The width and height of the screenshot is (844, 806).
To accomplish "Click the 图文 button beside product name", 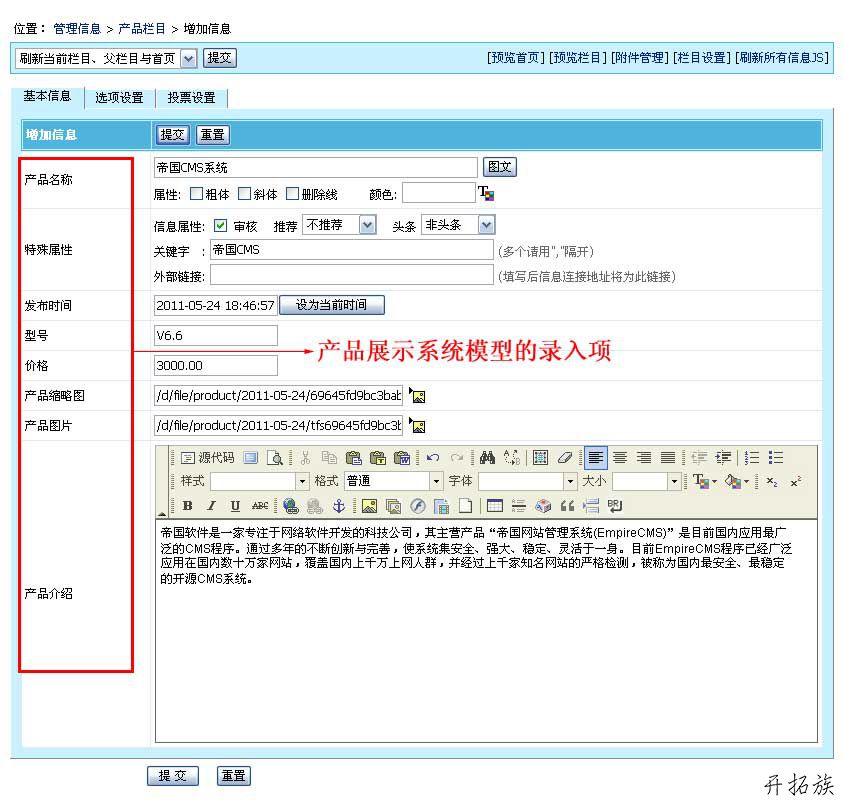I will pos(500,167).
